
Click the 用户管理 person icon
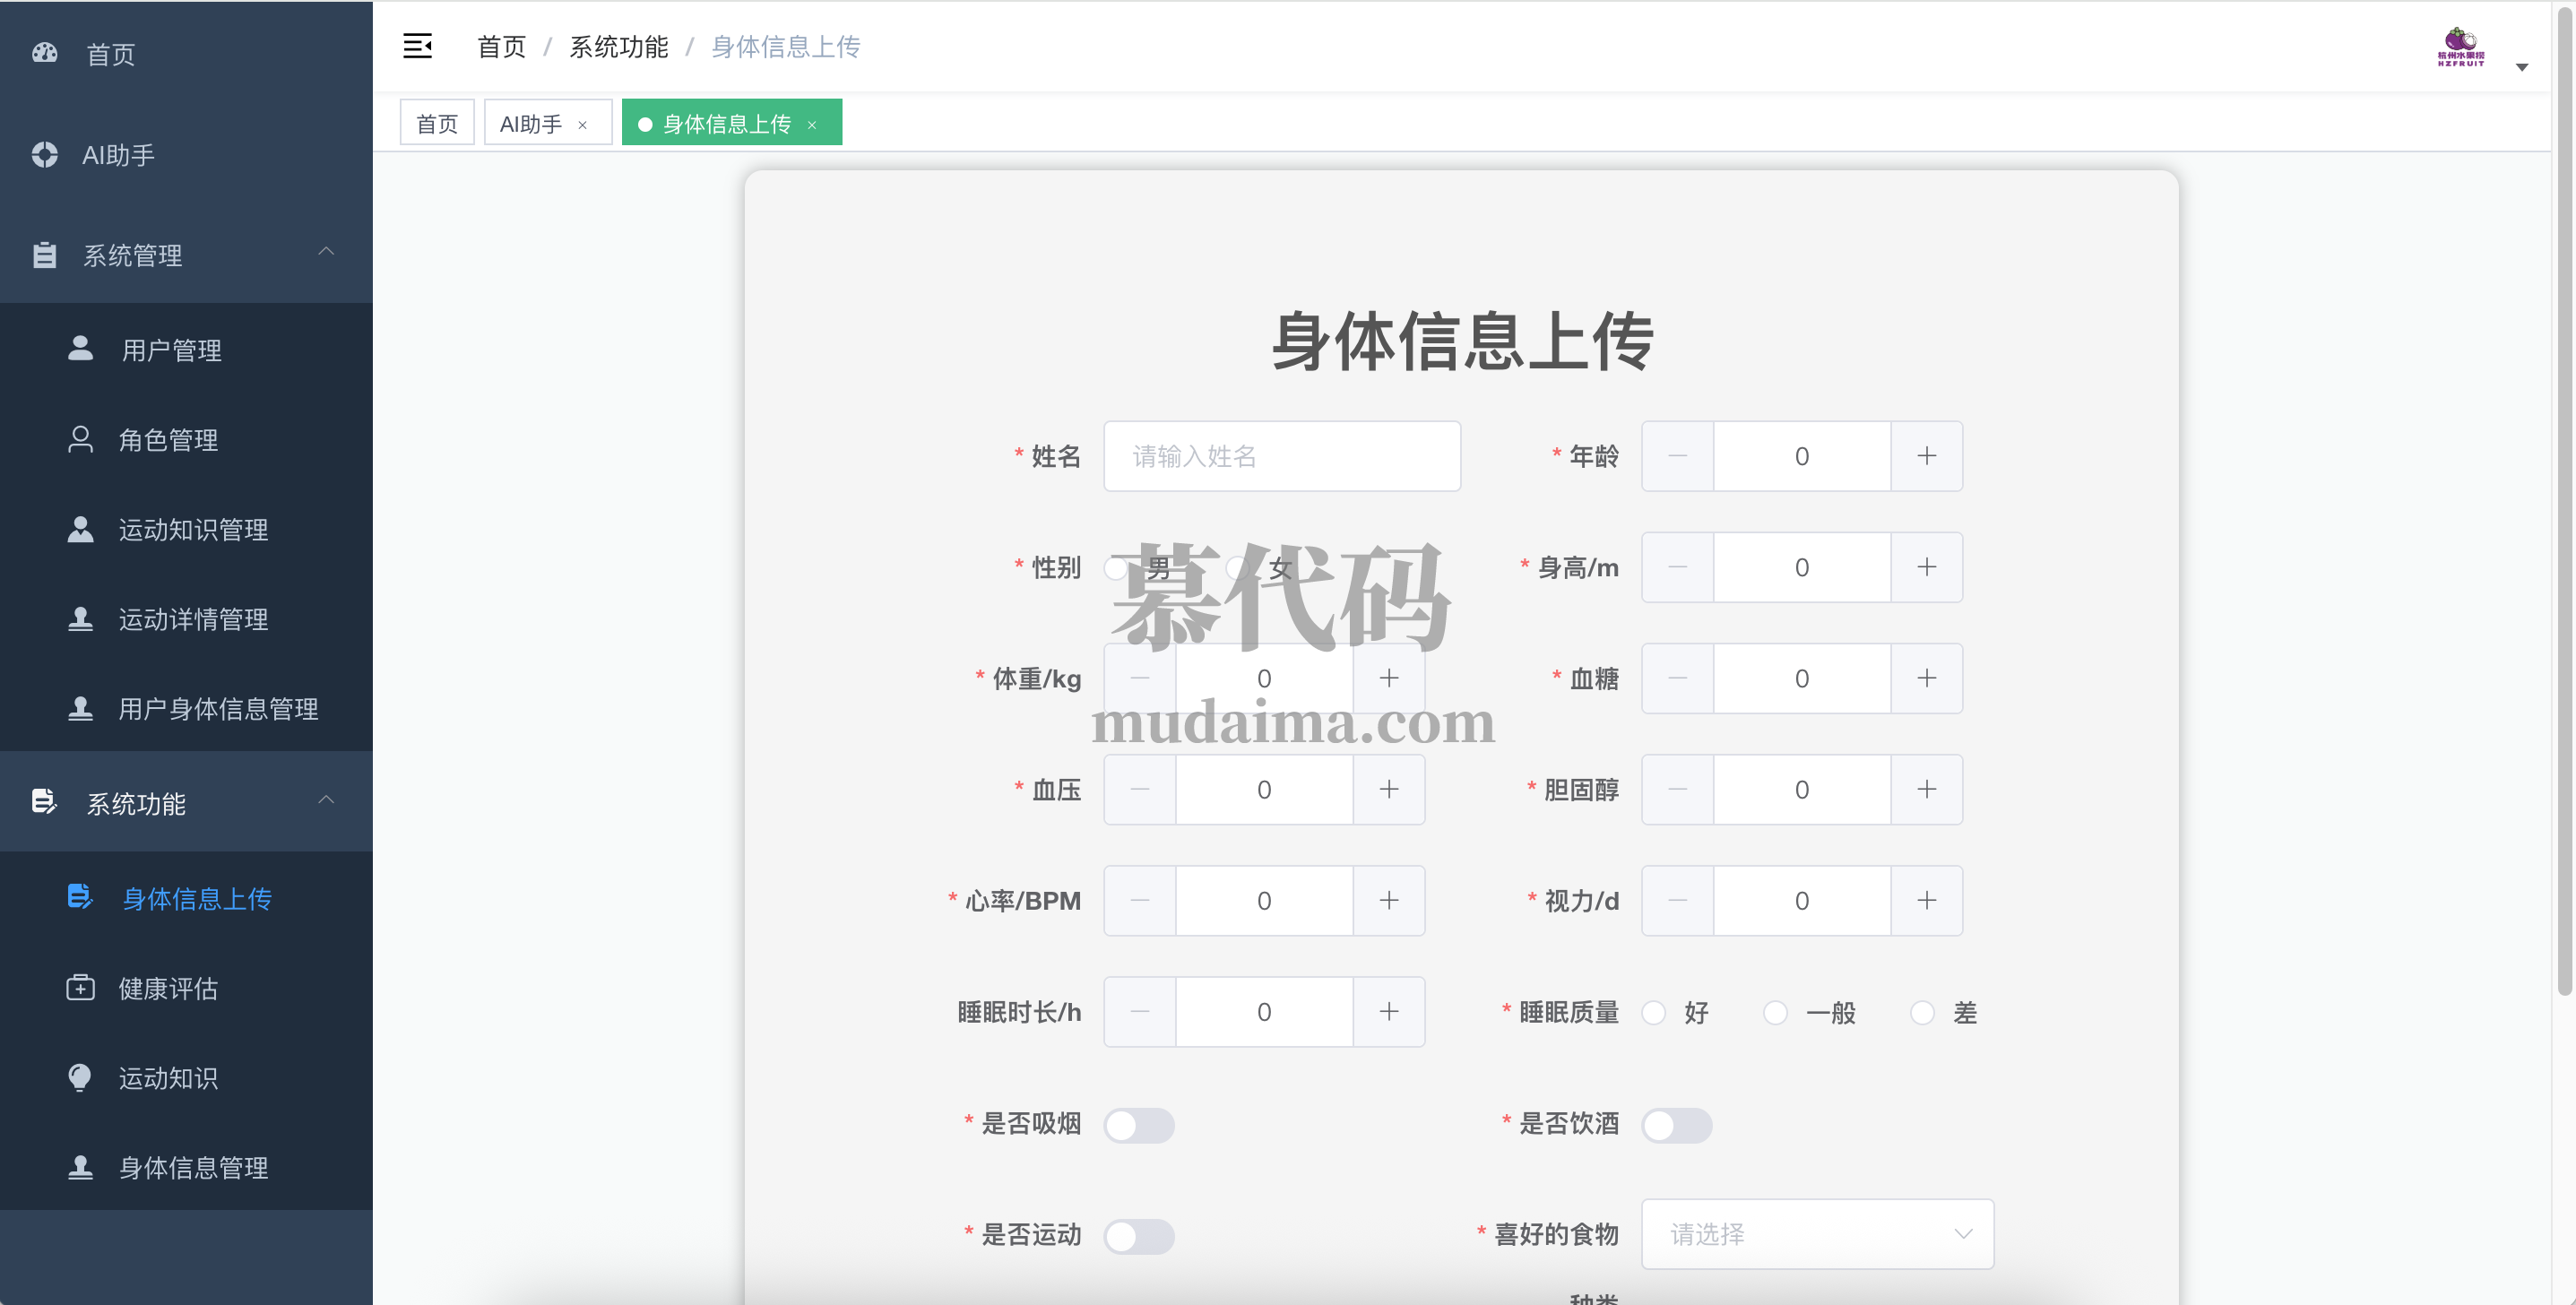click(80, 349)
